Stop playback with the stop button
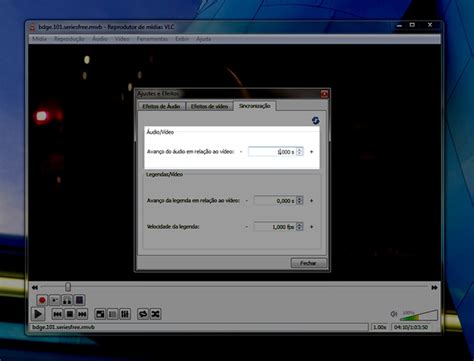This screenshot has width=474, height=361. click(x=70, y=314)
